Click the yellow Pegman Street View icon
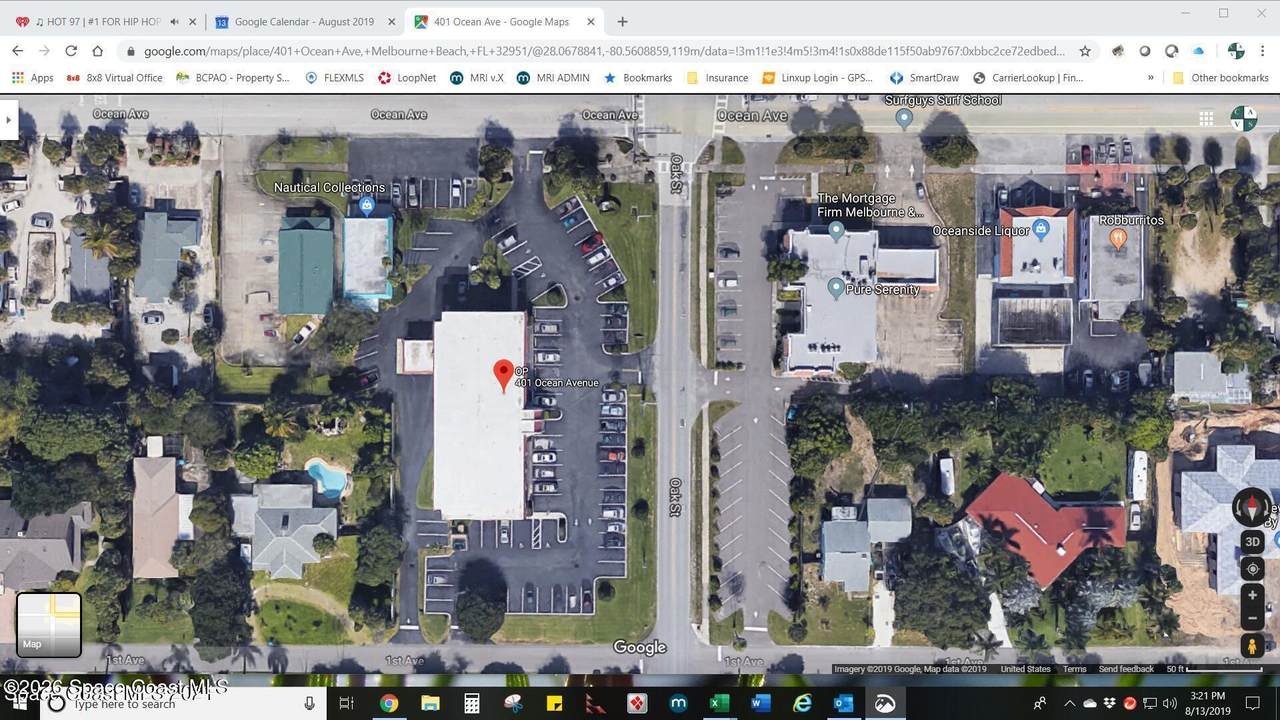1280x720 pixels. (1252, 647)
